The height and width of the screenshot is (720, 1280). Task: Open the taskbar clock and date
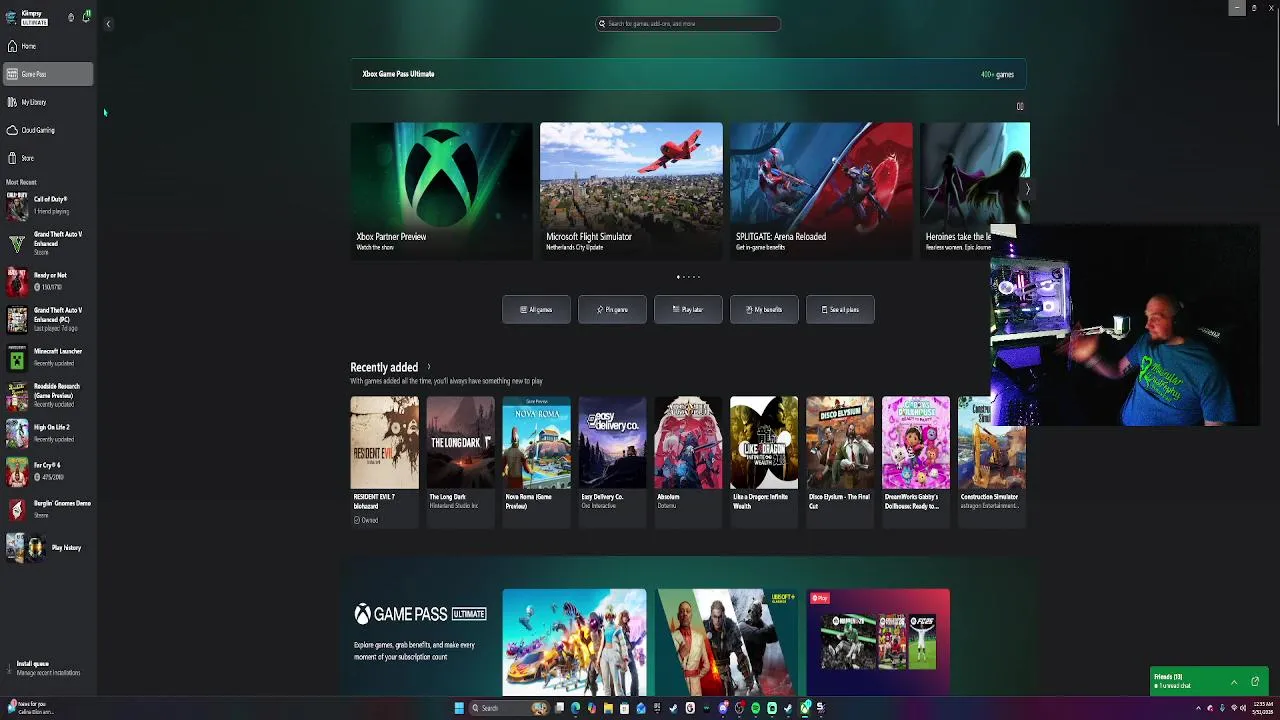coord(1263,708)
